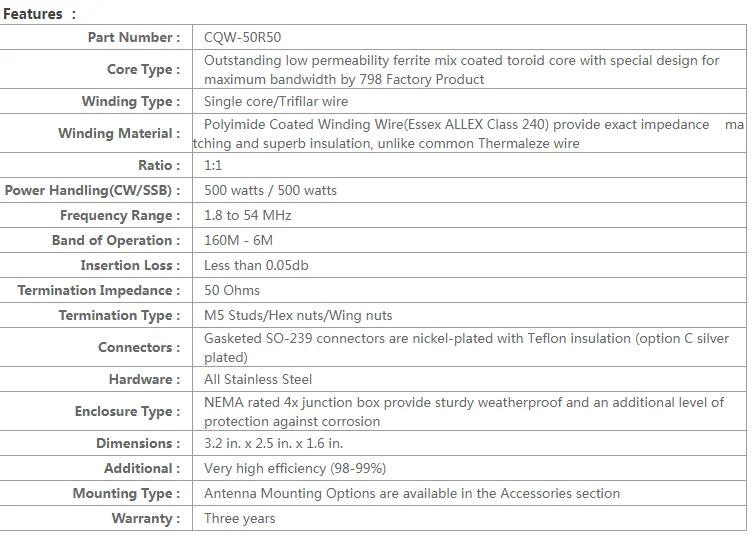Click the Core Type label
This screenshot has width=756, height=544.
[143, 69]
